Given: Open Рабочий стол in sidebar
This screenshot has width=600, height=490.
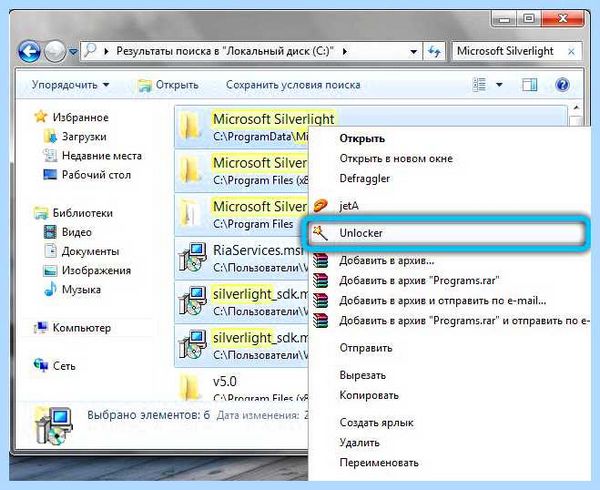Looking at the screenshot, I should (96, 175).
